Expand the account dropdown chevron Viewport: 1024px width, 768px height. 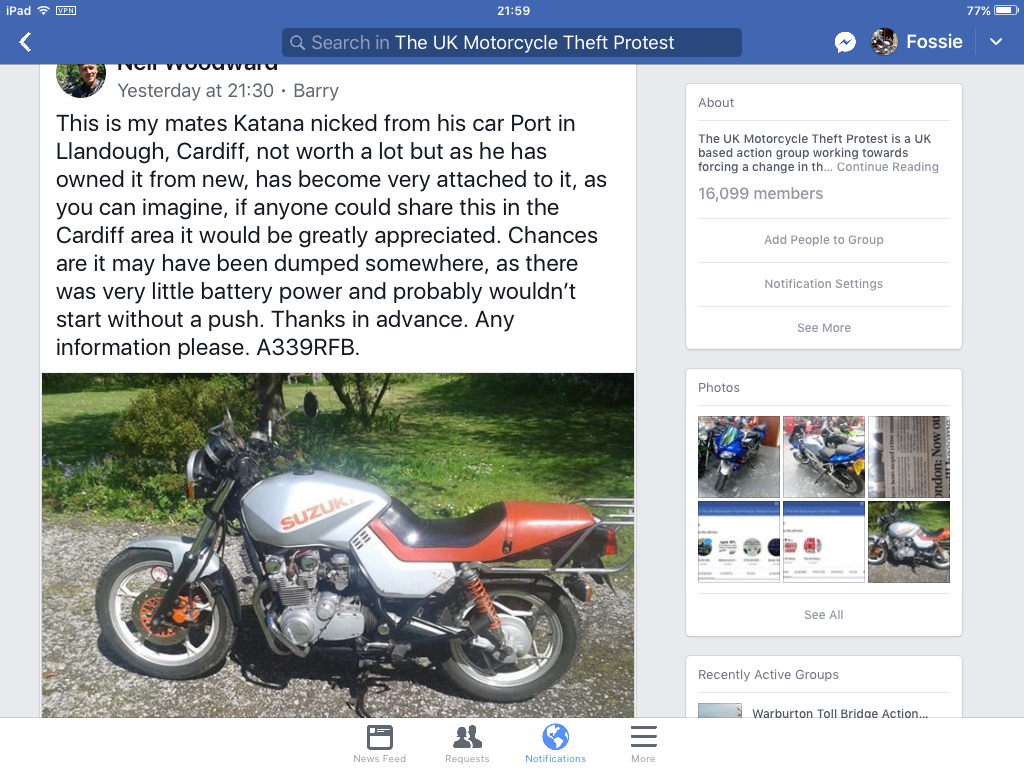click(x=996, y=42)
